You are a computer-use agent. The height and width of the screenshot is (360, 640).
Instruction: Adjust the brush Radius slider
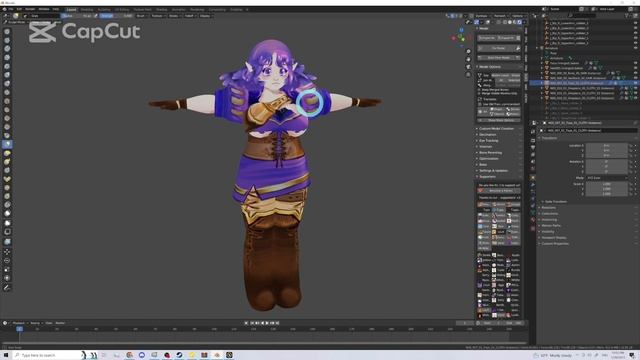click(x=77, y=16)
